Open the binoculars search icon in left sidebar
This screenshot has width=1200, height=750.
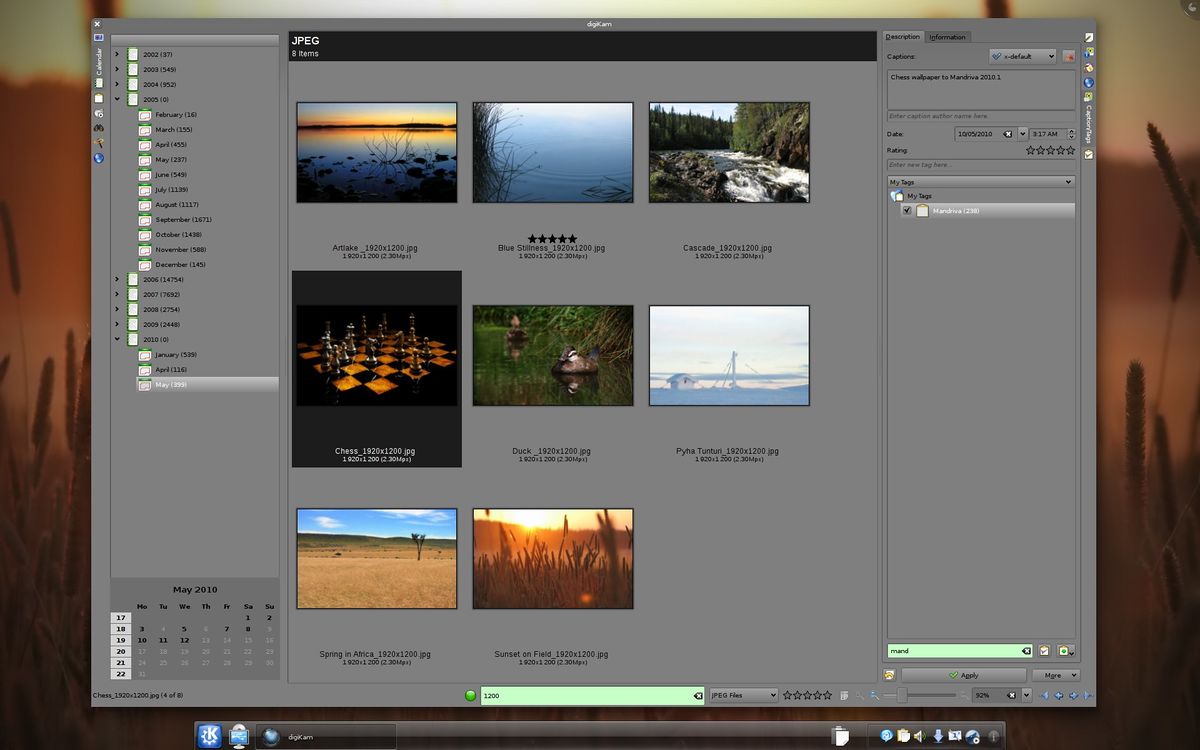tap(99, 128)
